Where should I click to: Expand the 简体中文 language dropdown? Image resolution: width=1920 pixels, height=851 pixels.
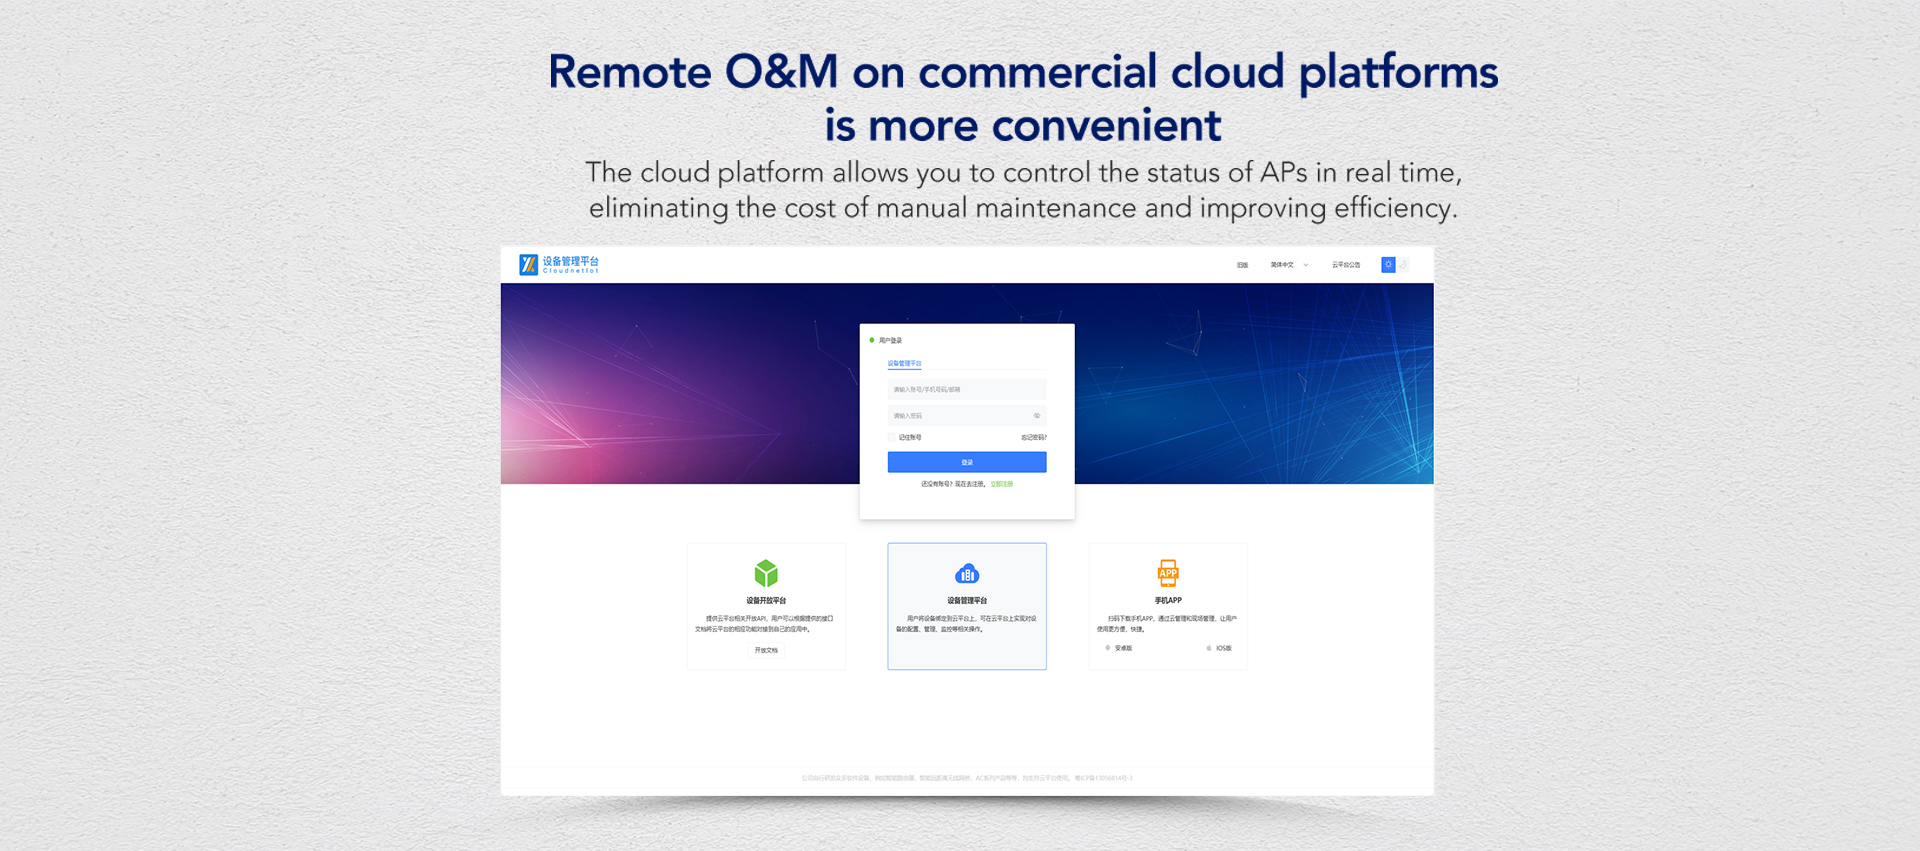[x=1289, y=265]
